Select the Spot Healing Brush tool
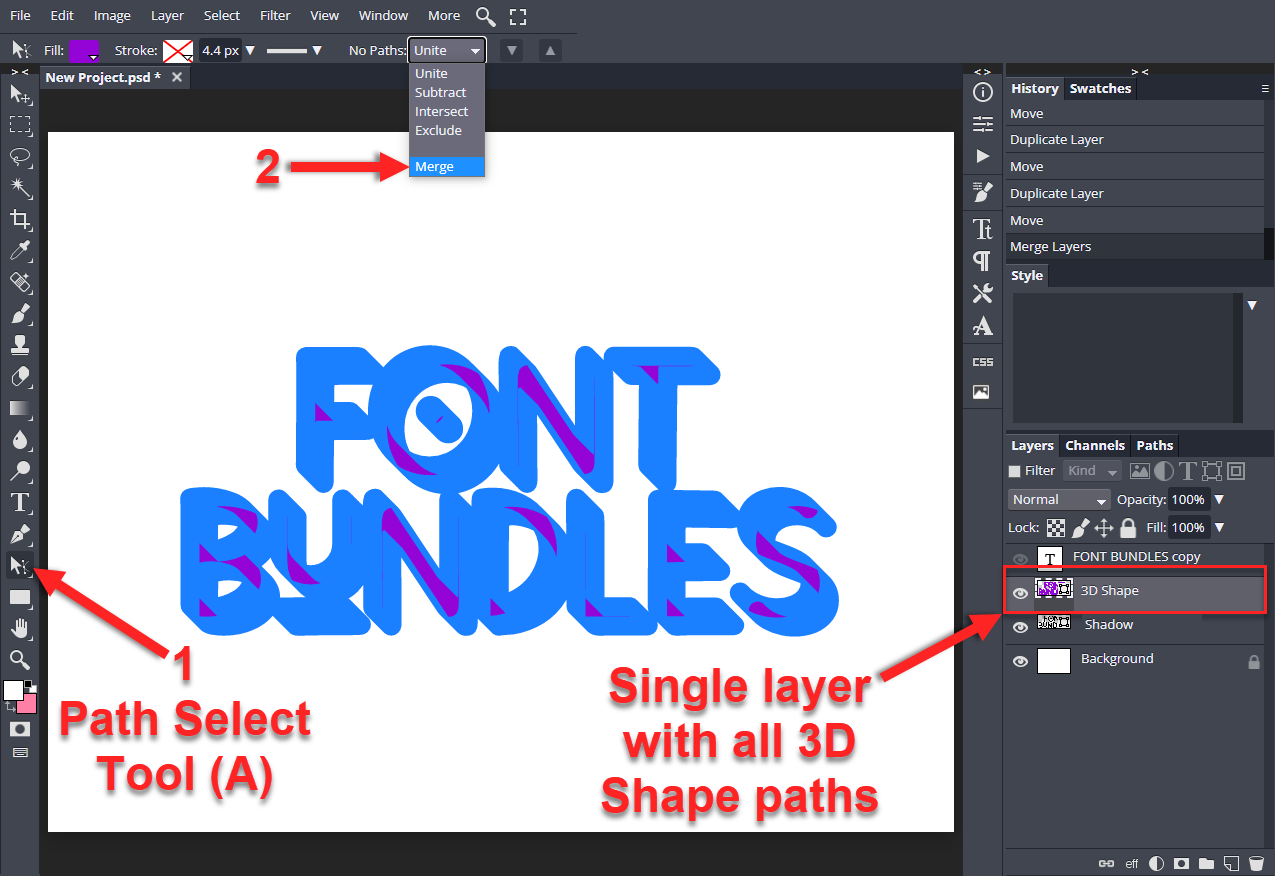This screenshot has width=1275, height=876. click(x=20, y=283)
